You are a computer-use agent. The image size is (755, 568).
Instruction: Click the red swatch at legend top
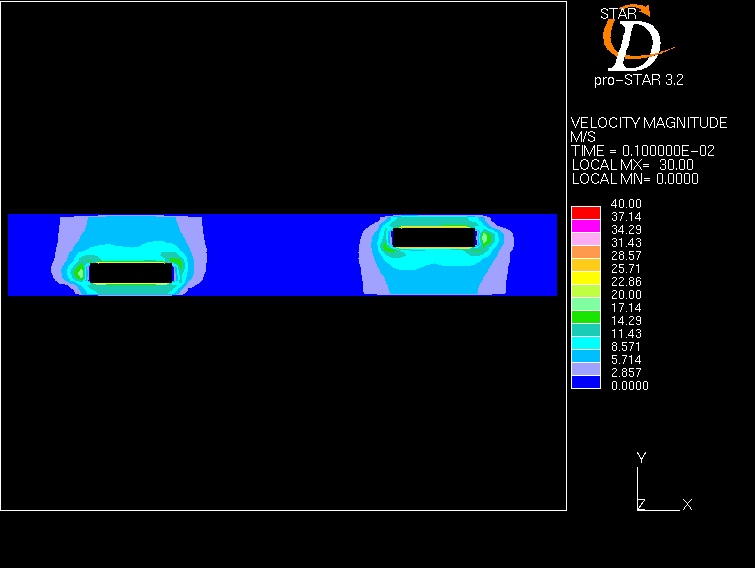pos(585,211)
